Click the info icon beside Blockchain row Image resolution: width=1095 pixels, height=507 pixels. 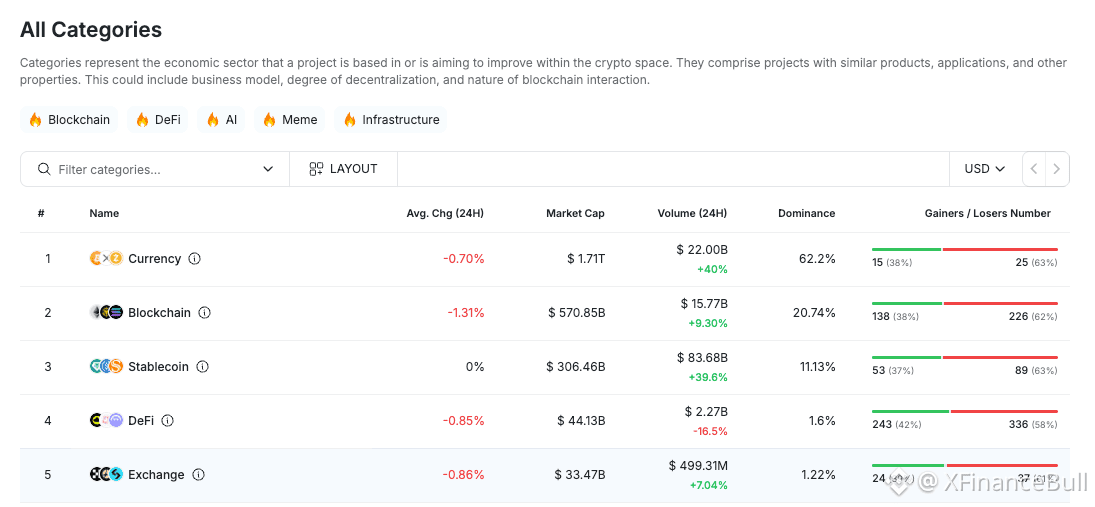pos(205,313)
